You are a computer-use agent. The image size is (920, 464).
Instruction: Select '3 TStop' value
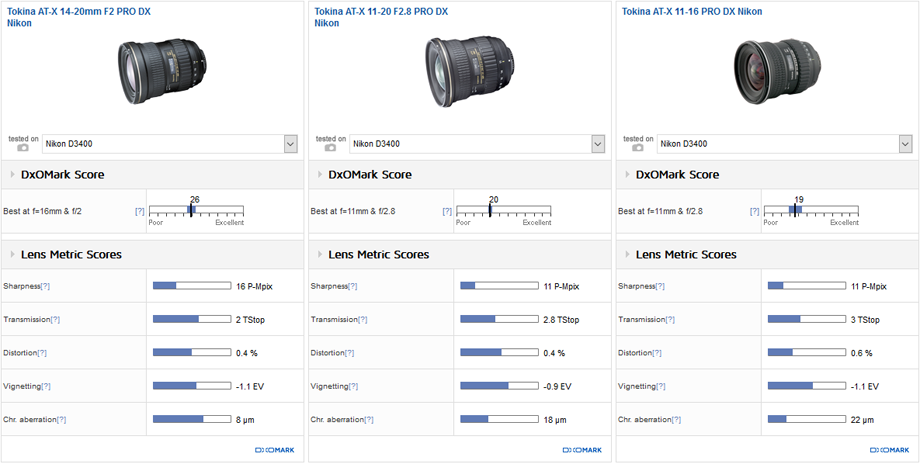[865, 320]
